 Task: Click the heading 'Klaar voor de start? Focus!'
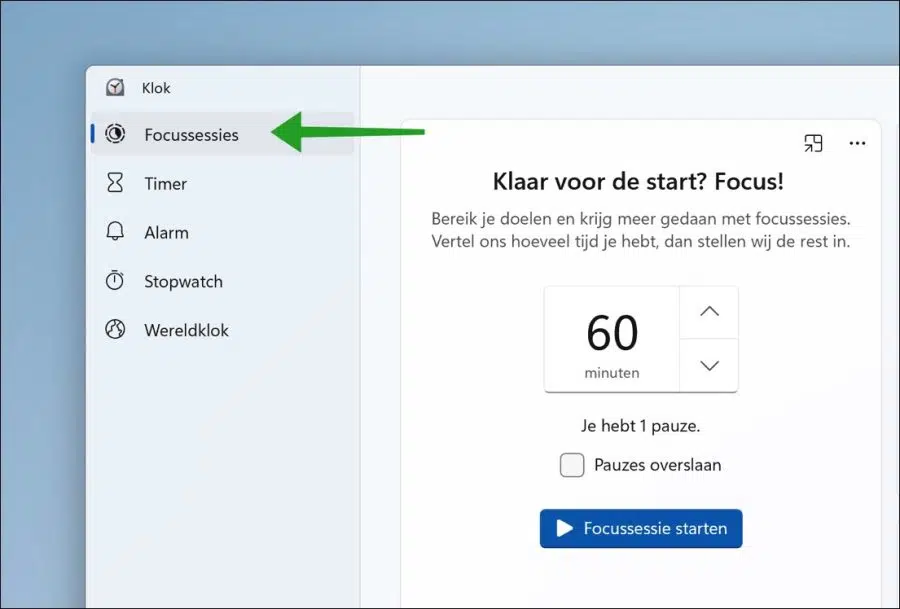638,181
